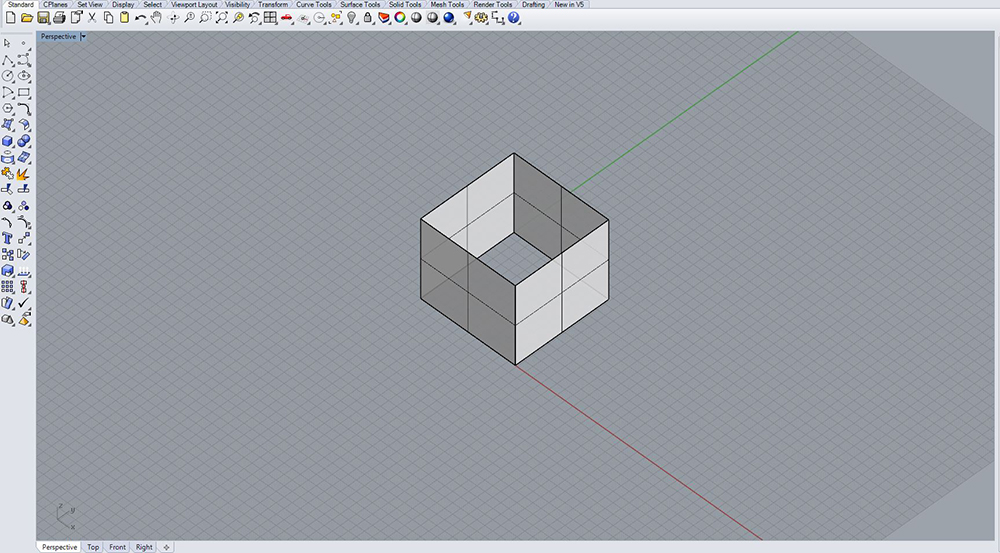Switch to the Set View tab
This screenshot has width=1000, height=553.
90,4
